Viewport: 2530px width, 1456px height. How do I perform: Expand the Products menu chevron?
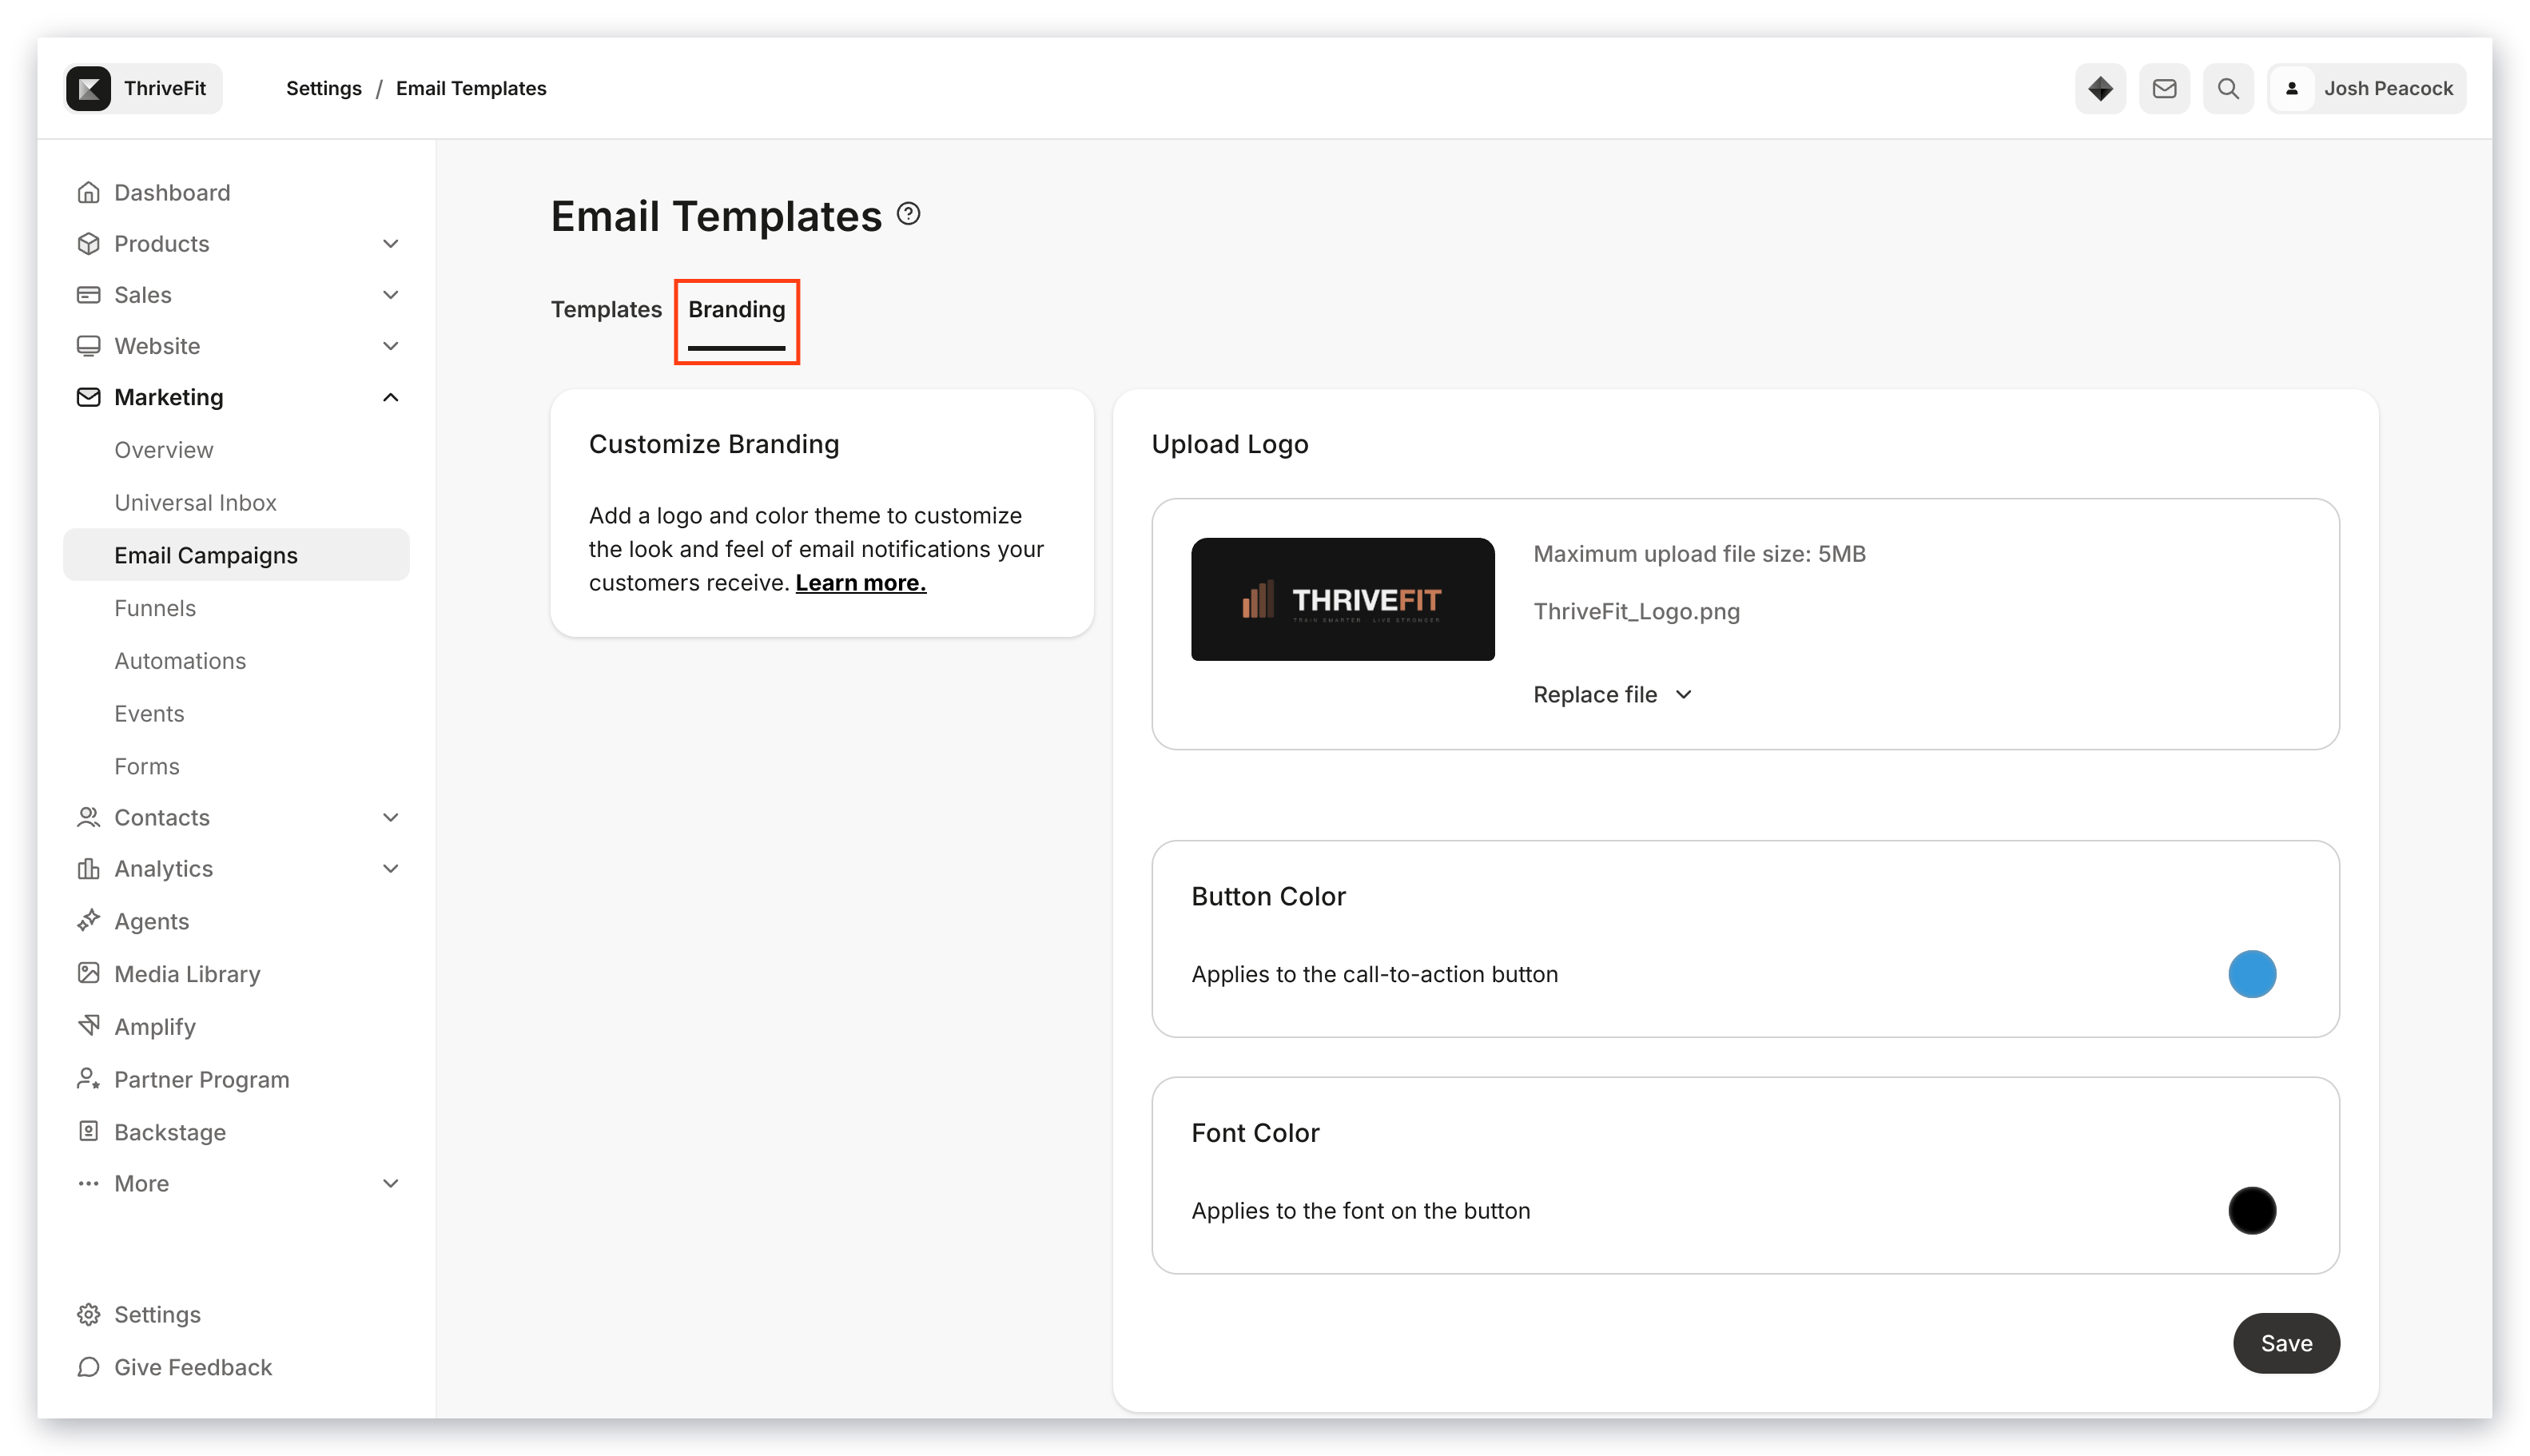[391, 243]
